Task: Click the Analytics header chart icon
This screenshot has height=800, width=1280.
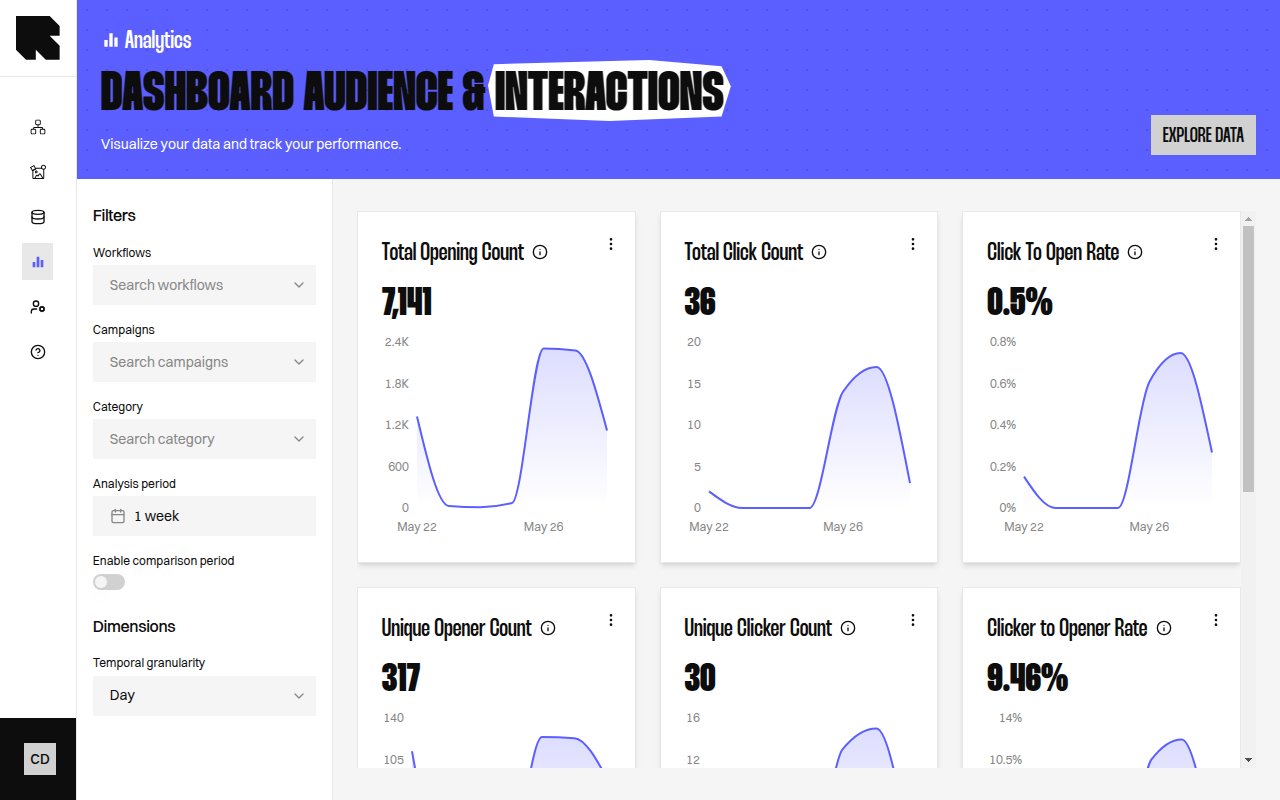Action: tap(111, 40)
